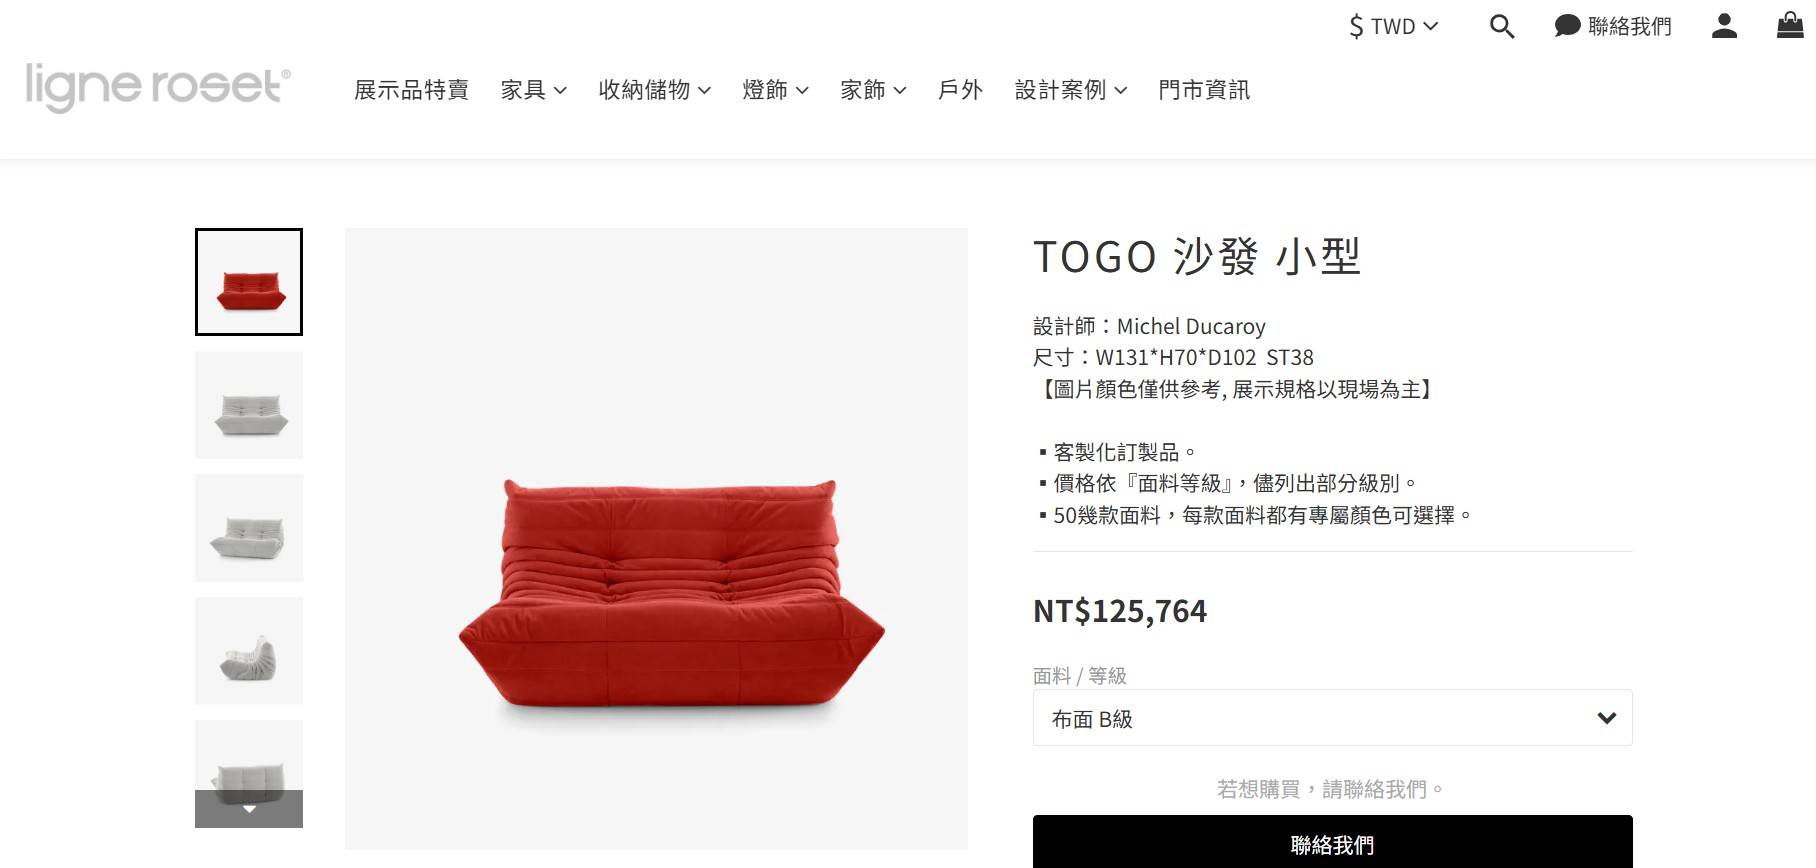Click the black 聯絡我們 button
This screenshot has width=1816, height=868.
(x=1332, y=843)
